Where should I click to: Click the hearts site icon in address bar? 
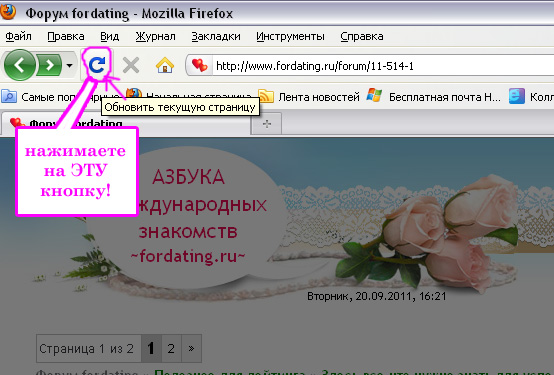(x=200, y=65)
